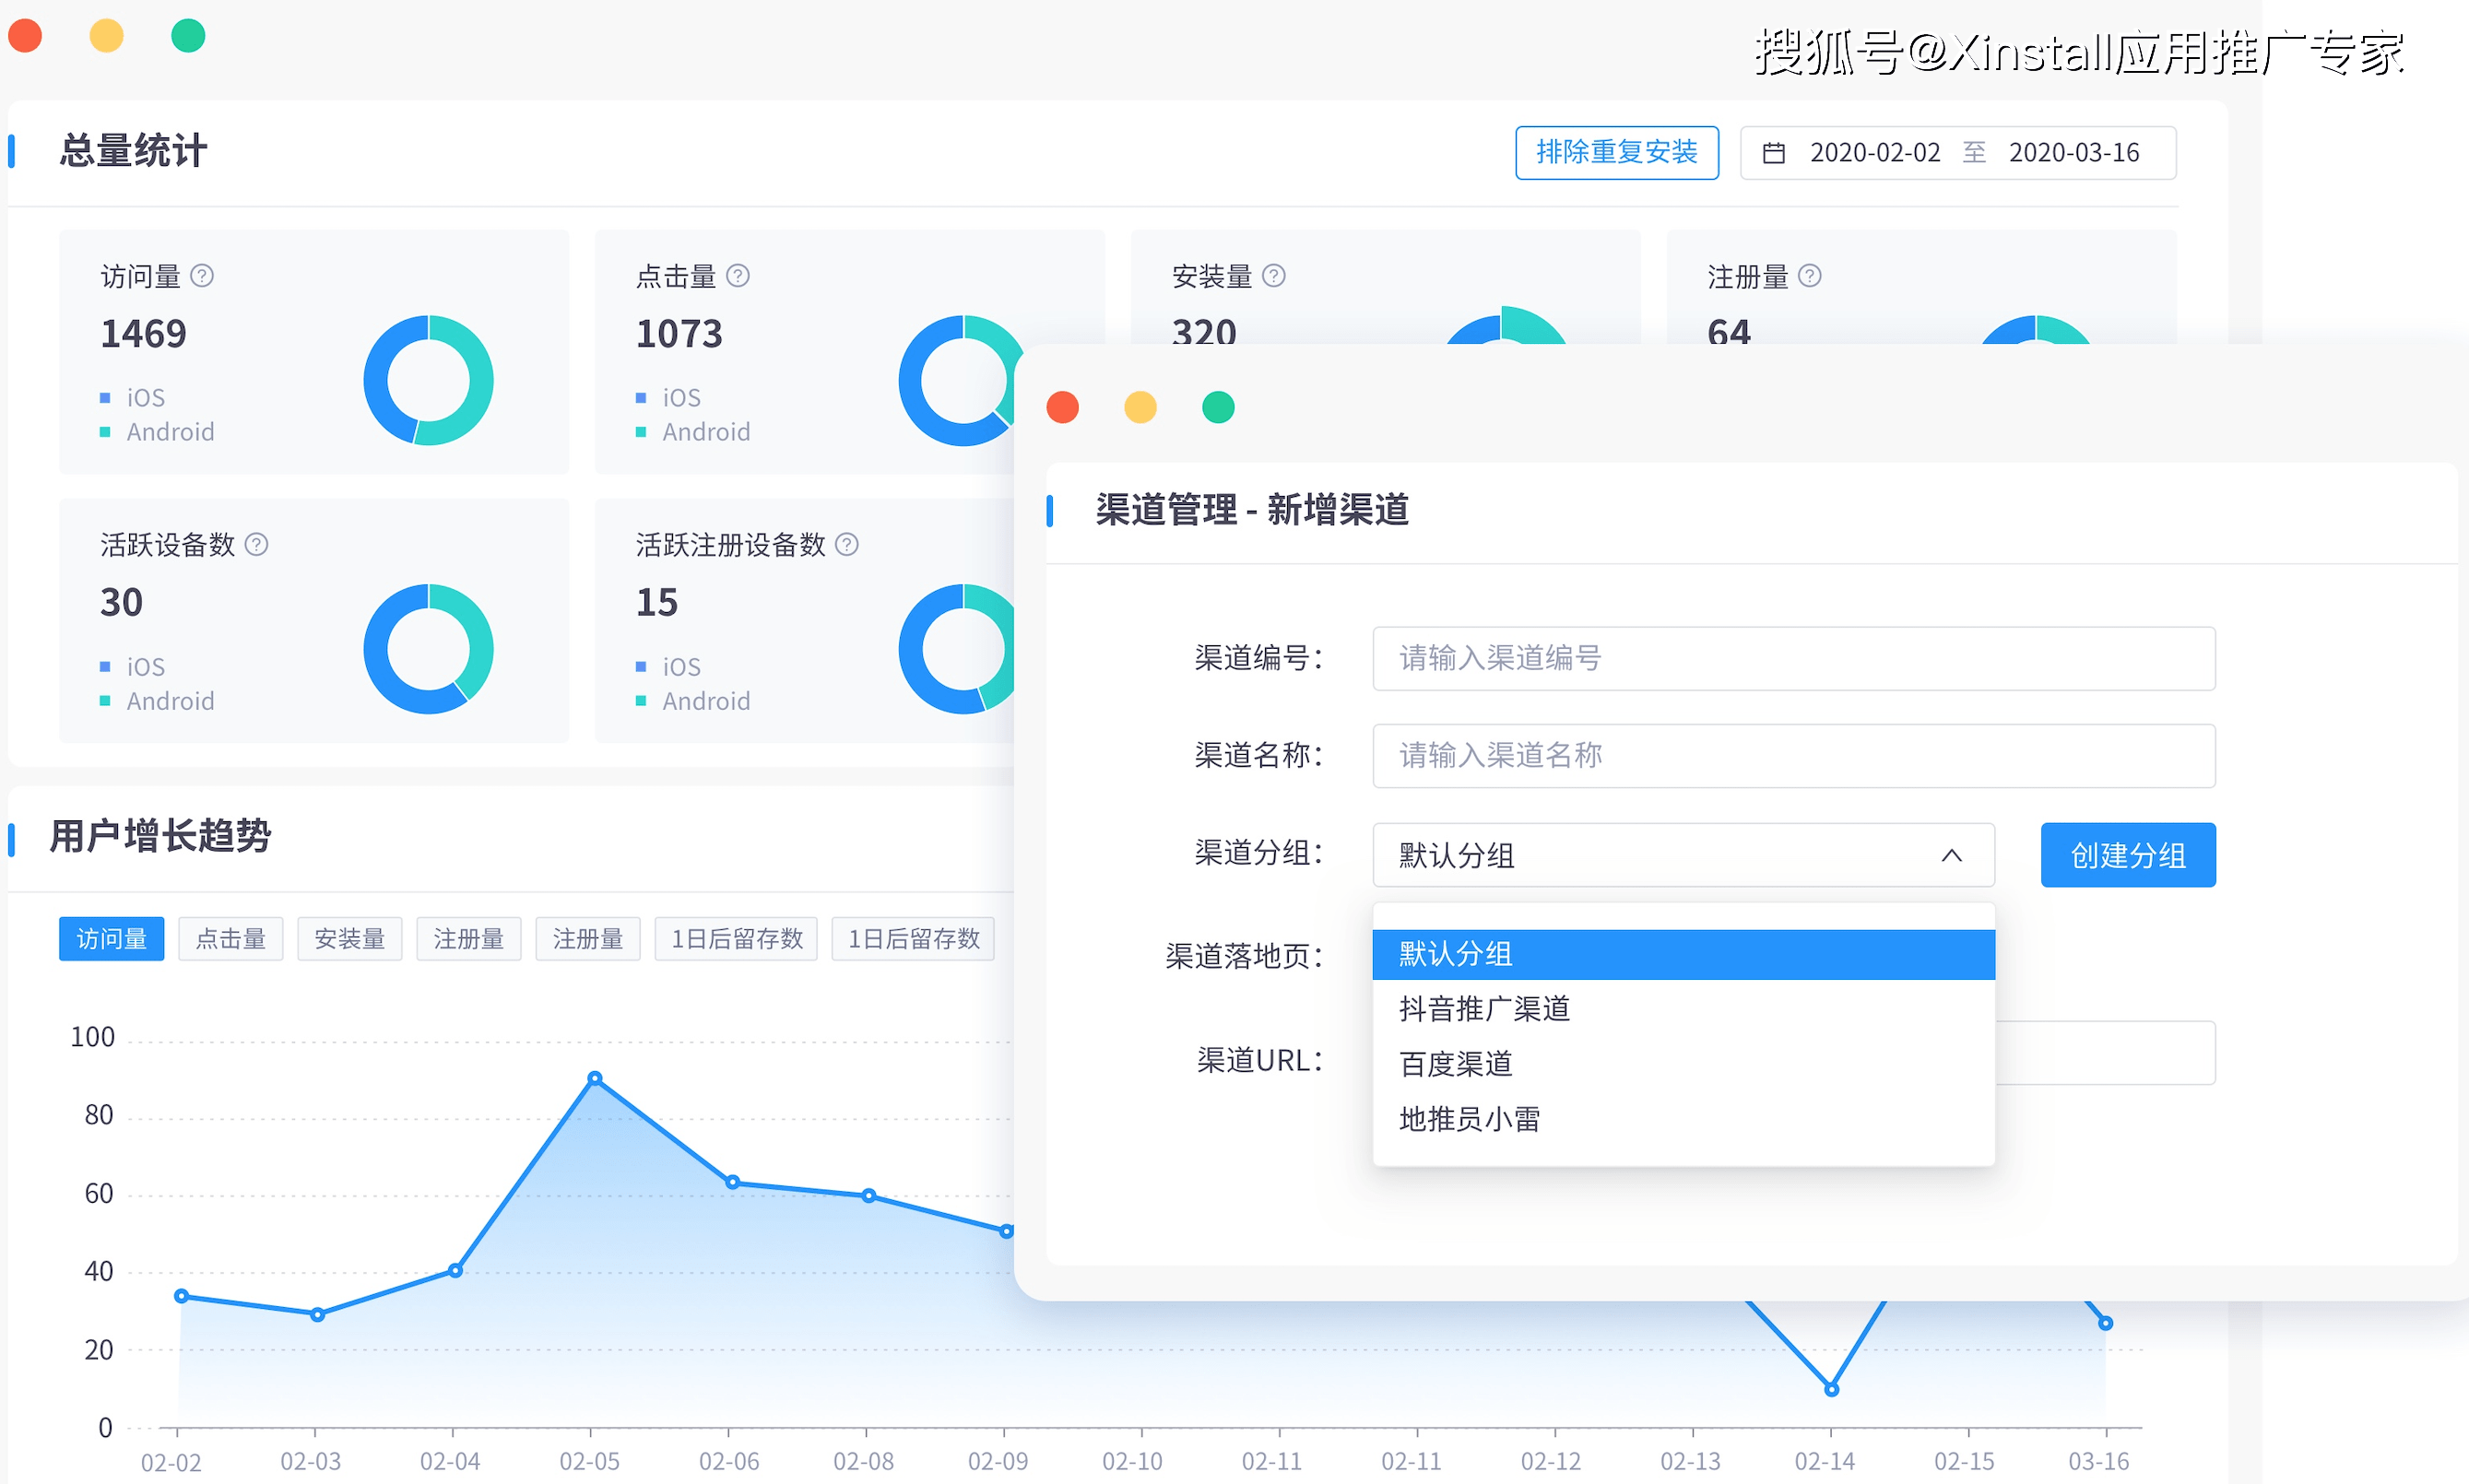Select the 地推员小雷 group option
This screenshot has height=1484, width=2469.
pyautogui.click(x=1470, y=1119)
